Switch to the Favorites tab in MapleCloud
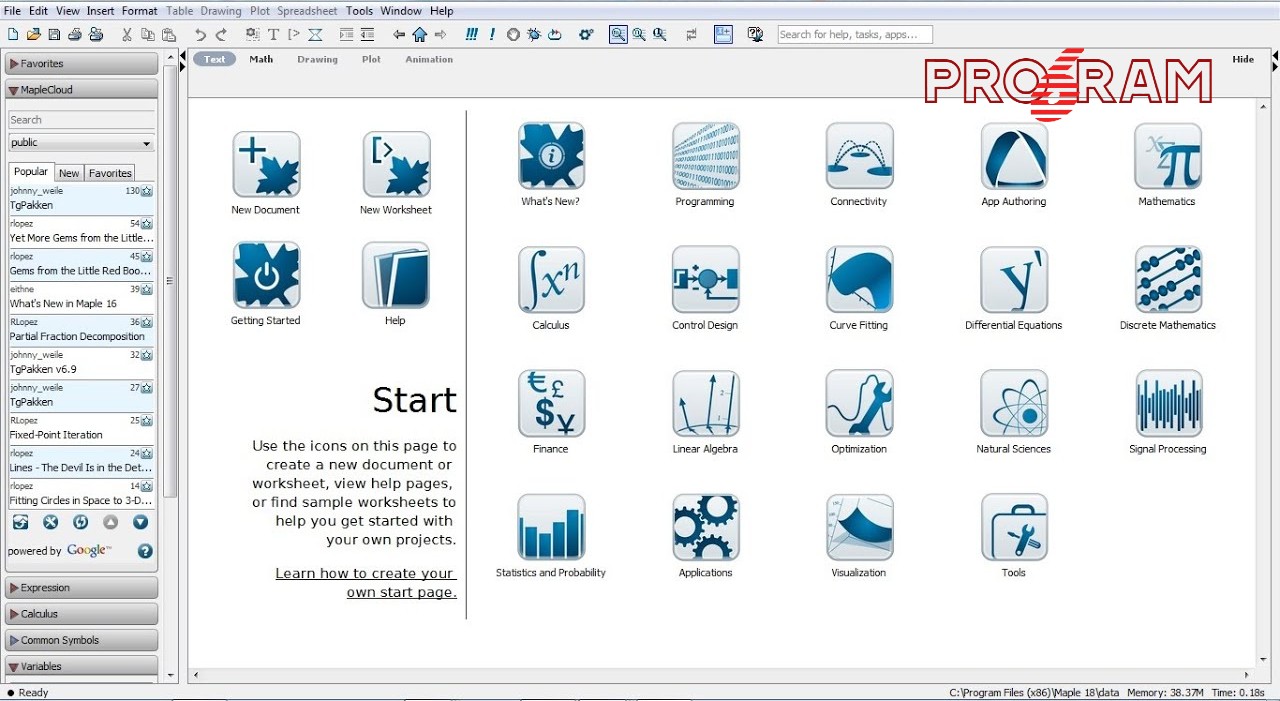 coord(110,173)
